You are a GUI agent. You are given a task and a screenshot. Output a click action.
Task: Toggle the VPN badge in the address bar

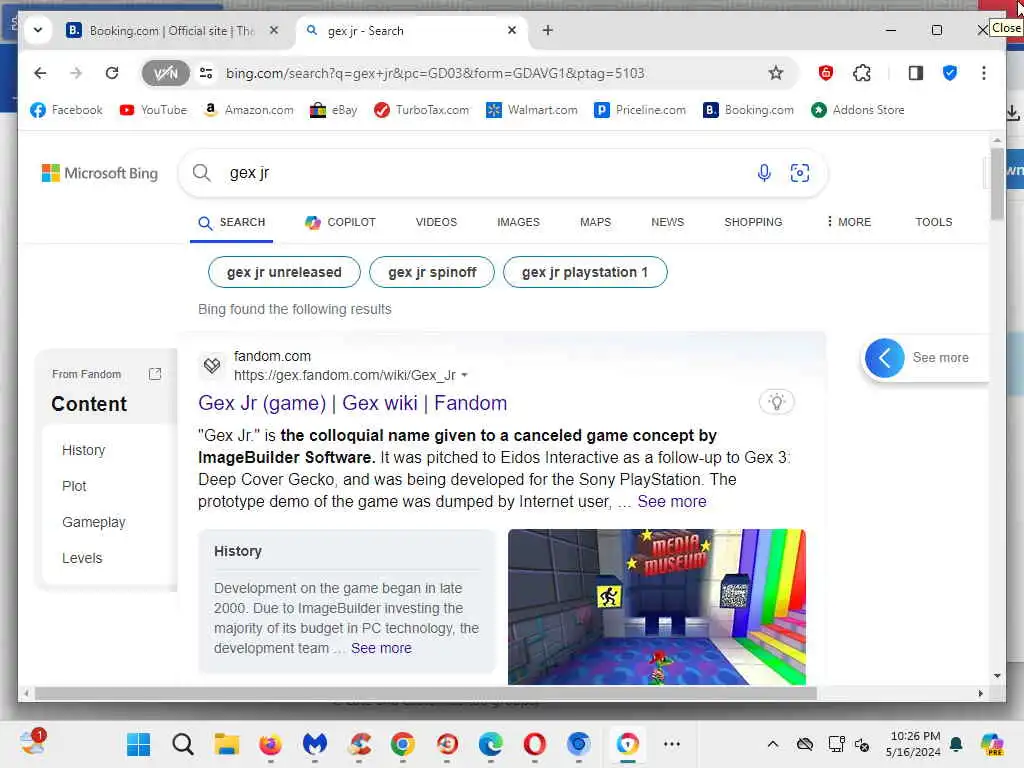[165, 73]
